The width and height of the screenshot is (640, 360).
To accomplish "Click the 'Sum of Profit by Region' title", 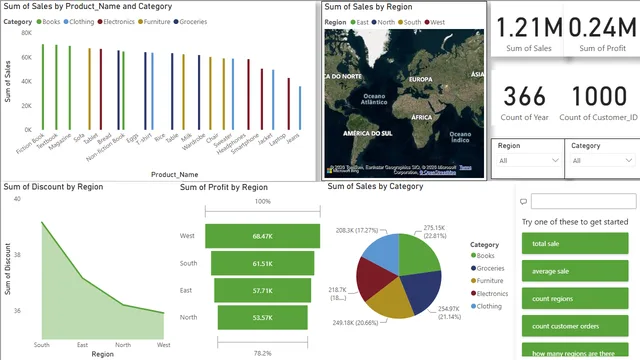I will [224, 187].
